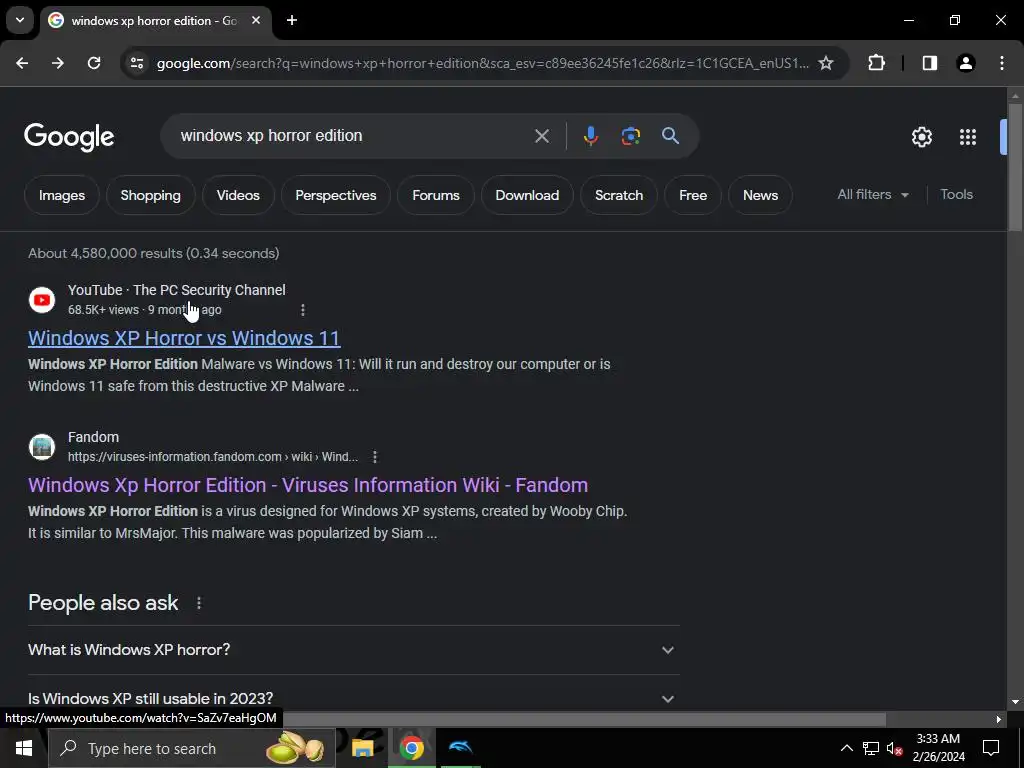Select the Download filter chip
The image size is (1024, 768).
(x=527, y=195)
